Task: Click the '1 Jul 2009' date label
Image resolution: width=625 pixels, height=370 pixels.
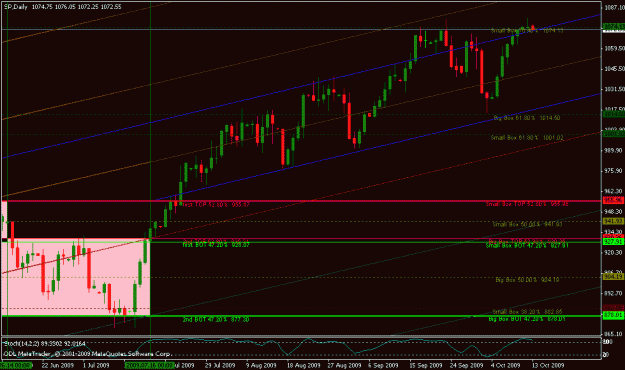Action: [x=96, y=365]
